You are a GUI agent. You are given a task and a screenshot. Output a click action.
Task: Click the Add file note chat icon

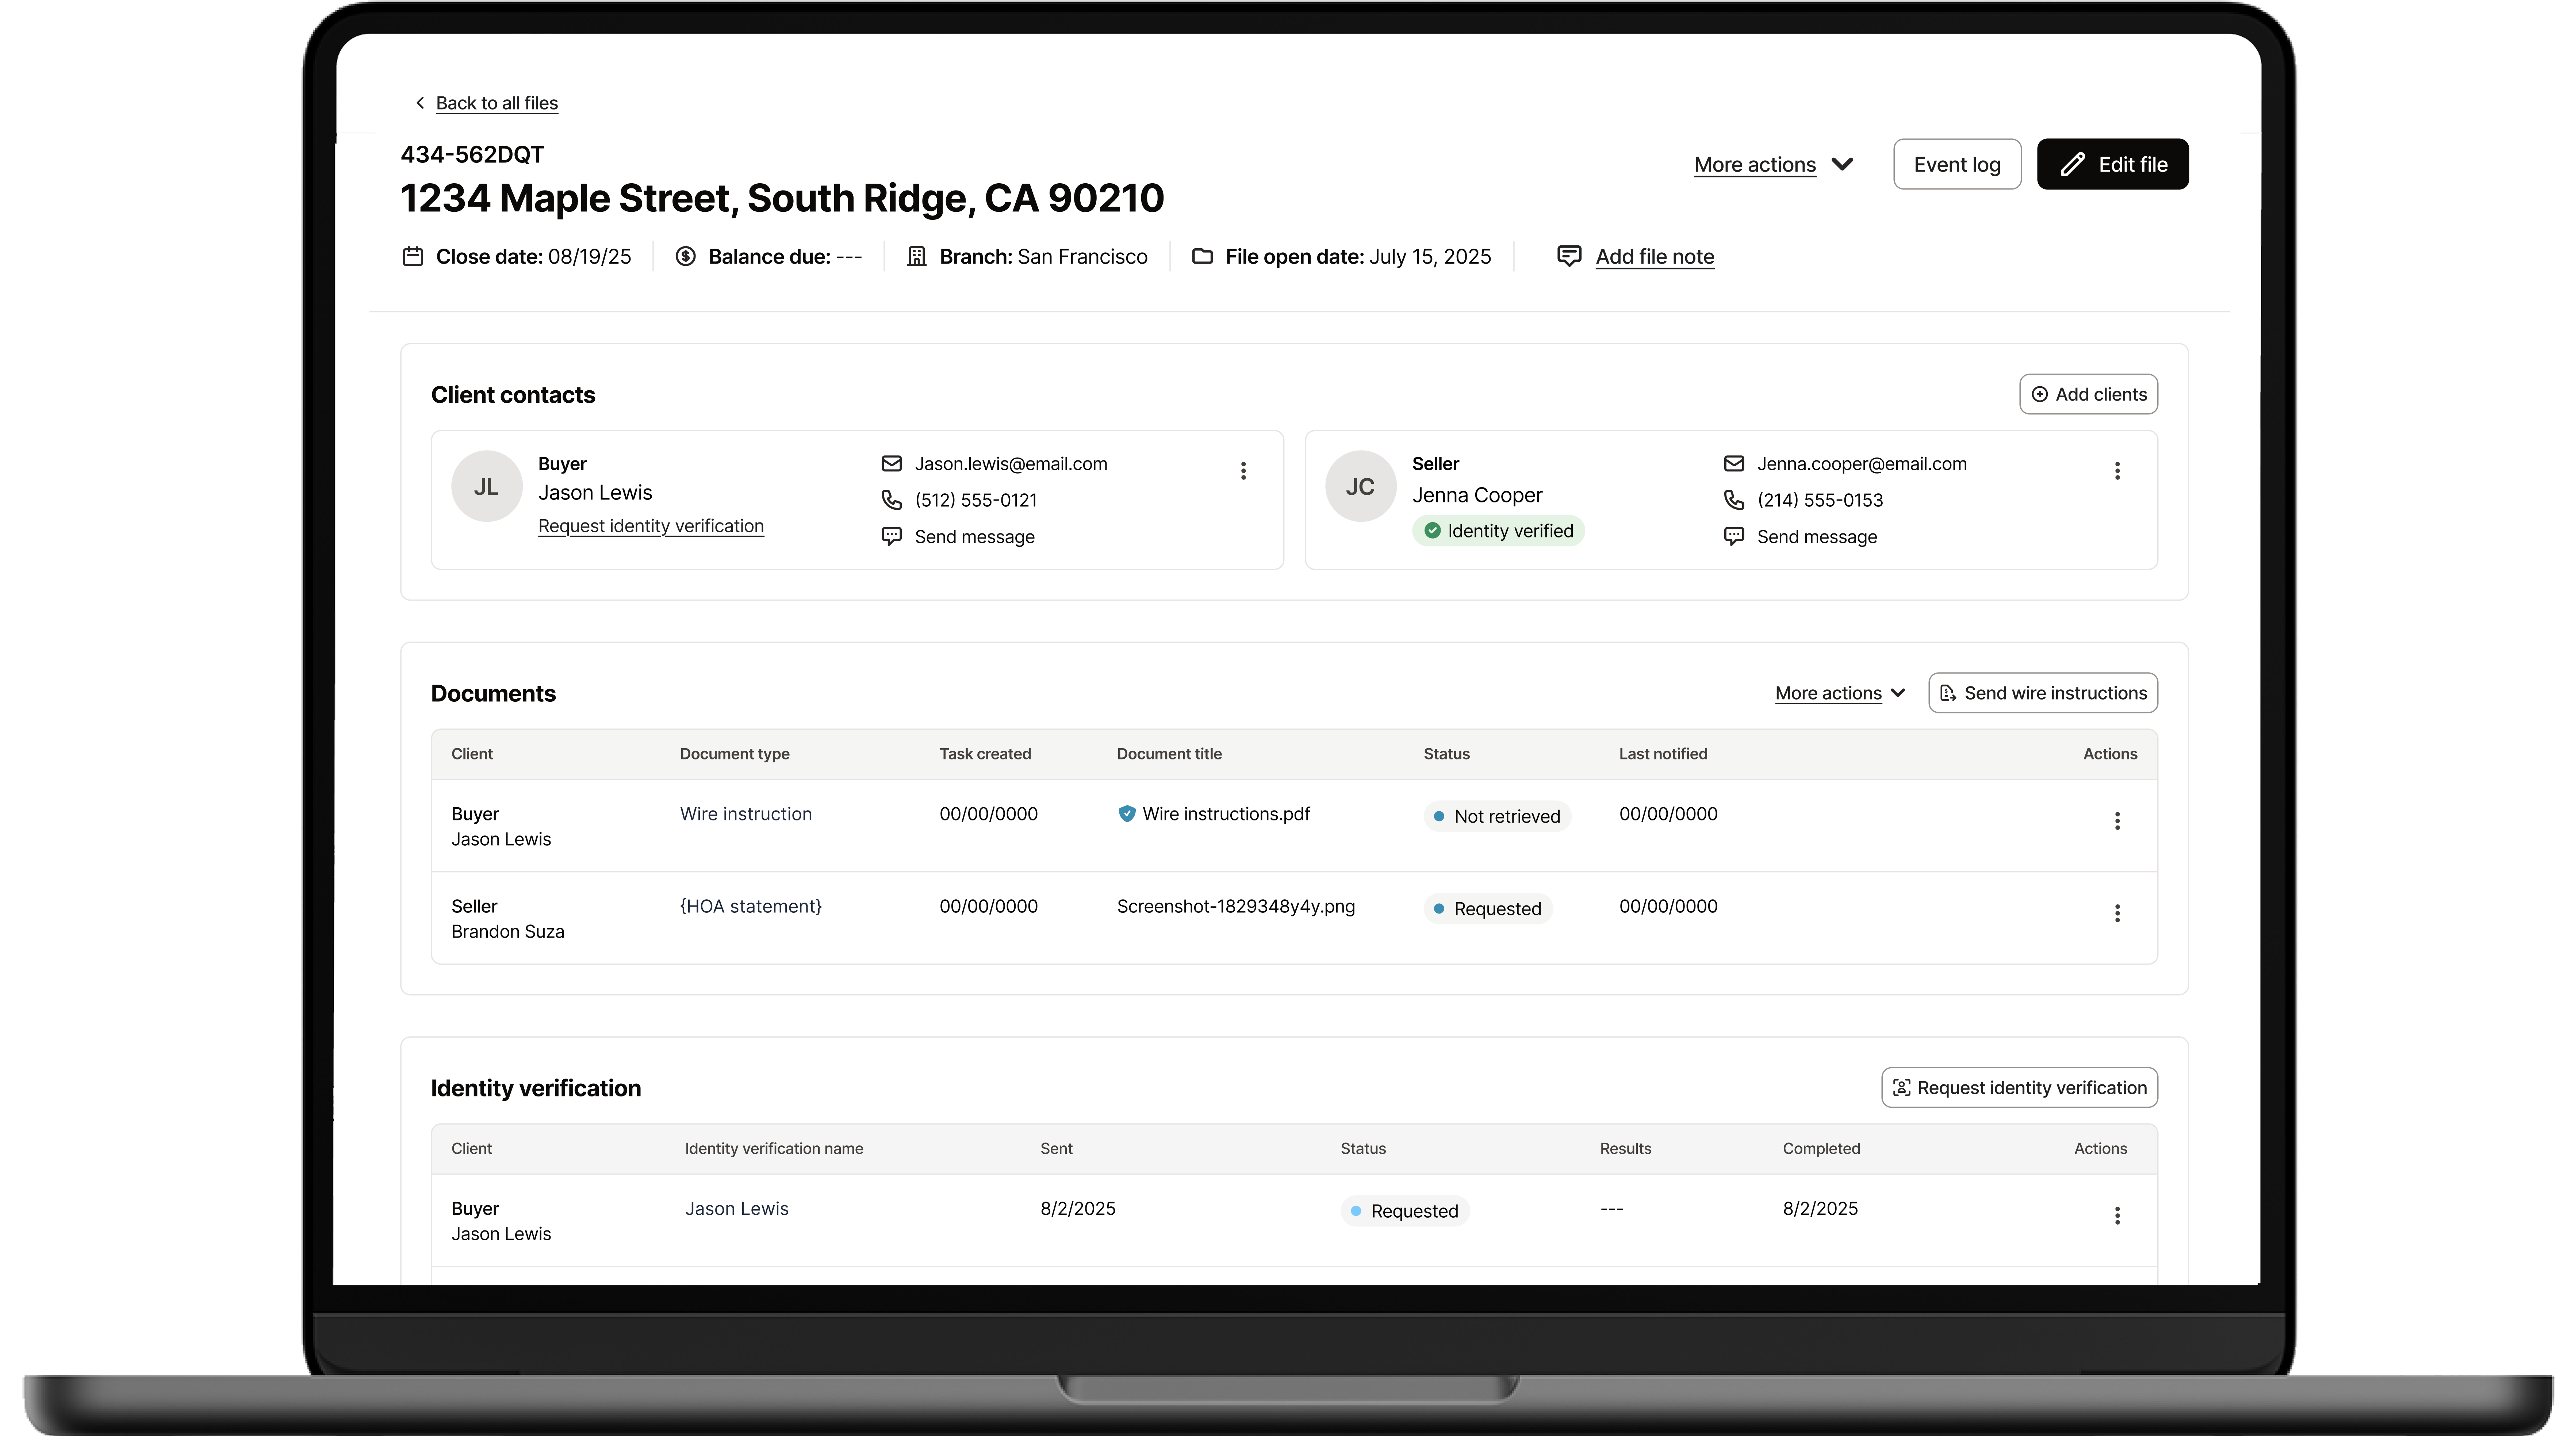(x=1569, y=256)
